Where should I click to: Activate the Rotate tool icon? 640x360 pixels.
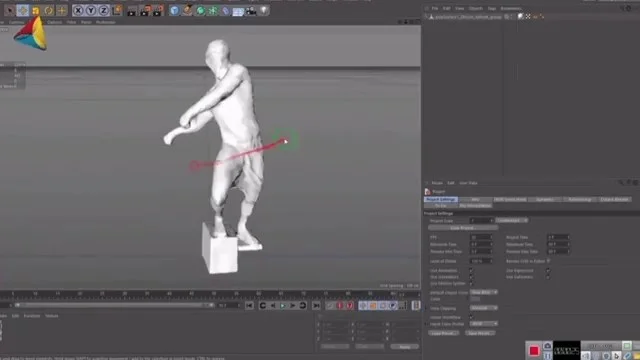(x=49, y=10)
